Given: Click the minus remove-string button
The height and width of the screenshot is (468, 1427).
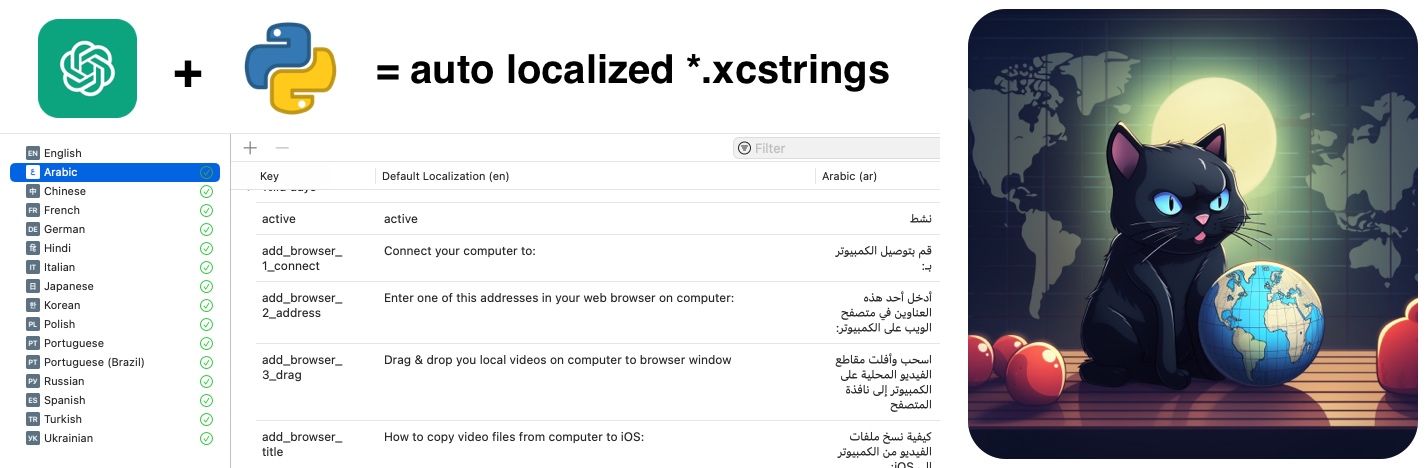Looking at the screenshot, I should (x=282, y=148).
